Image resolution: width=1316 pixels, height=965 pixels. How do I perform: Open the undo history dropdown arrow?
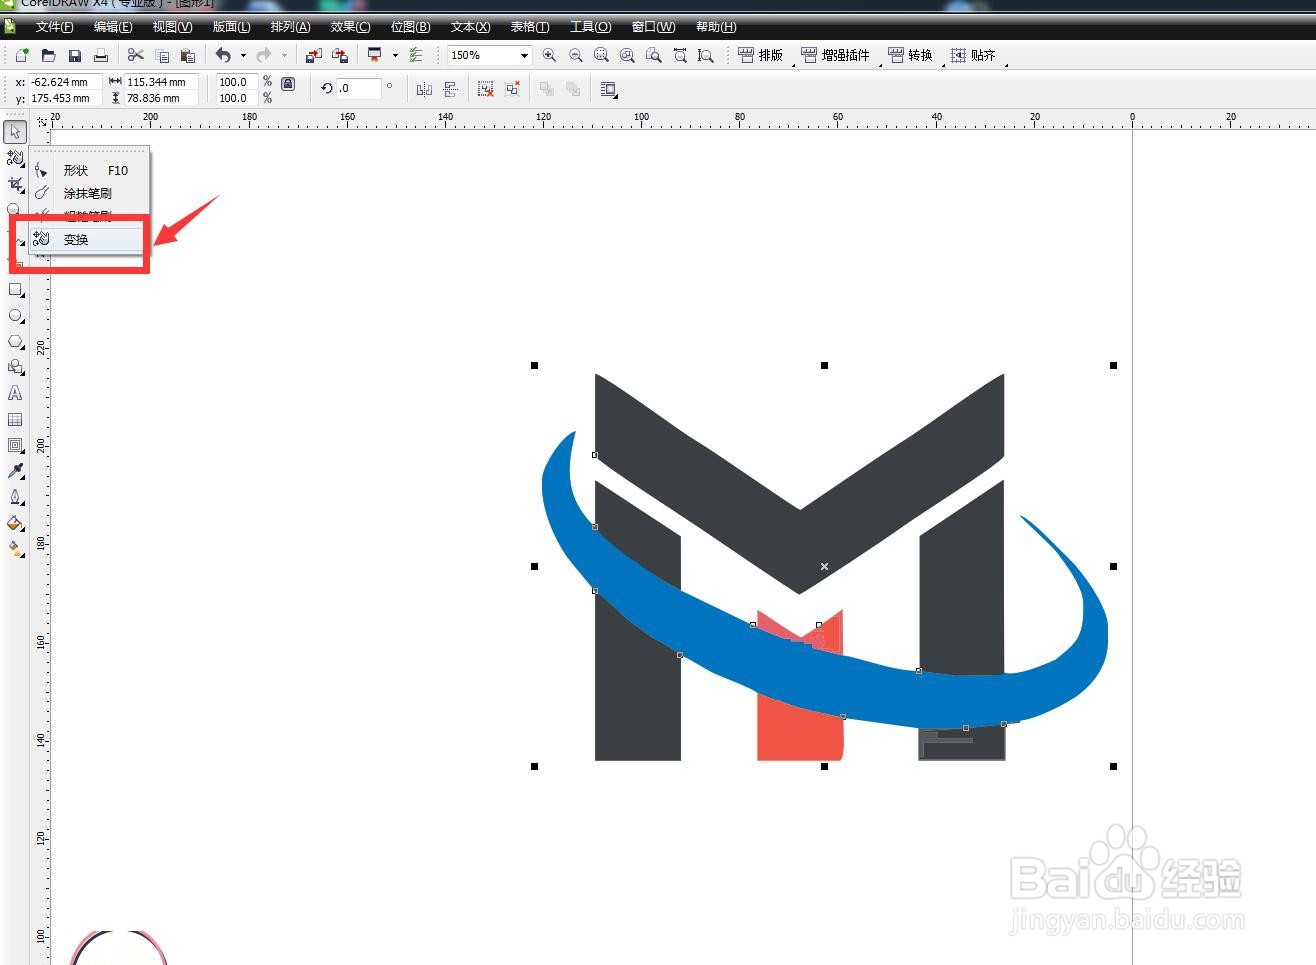point(243,55)
